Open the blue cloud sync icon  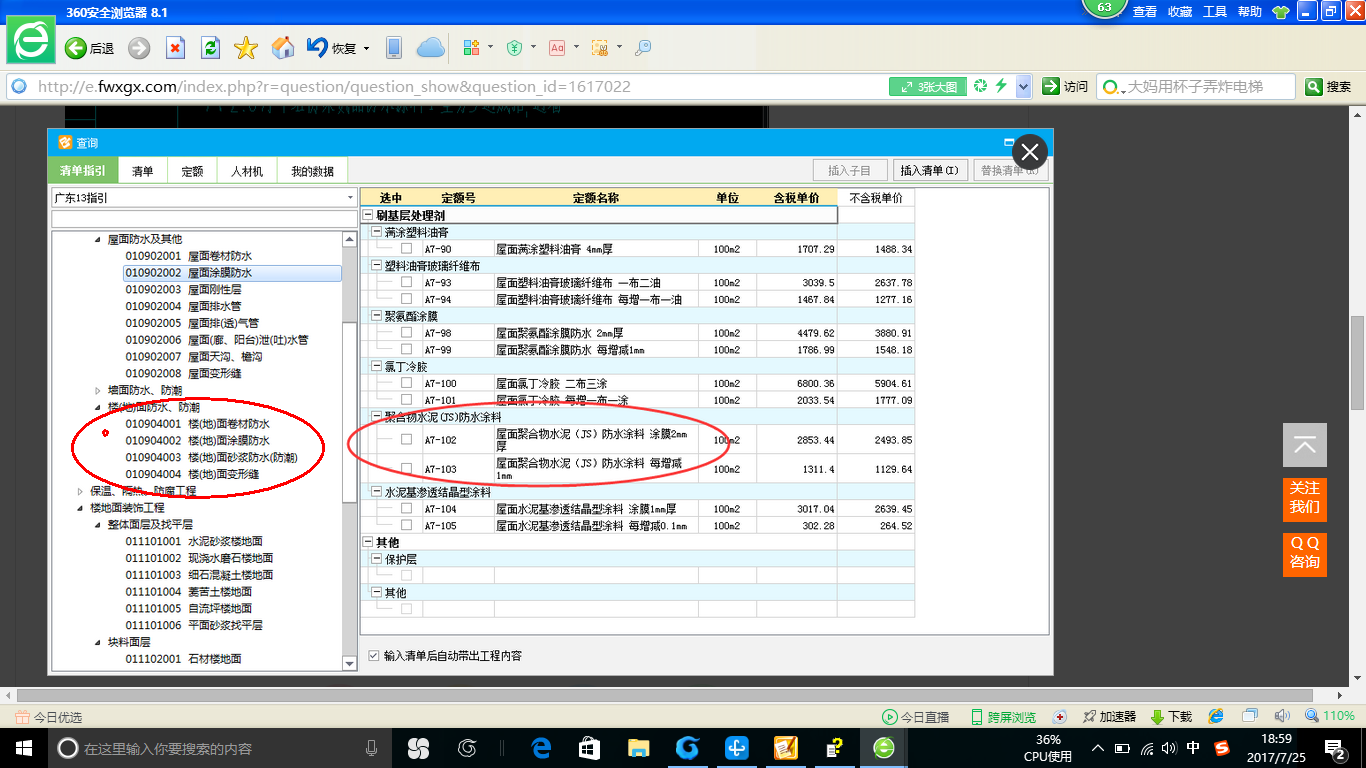(430, 48)
